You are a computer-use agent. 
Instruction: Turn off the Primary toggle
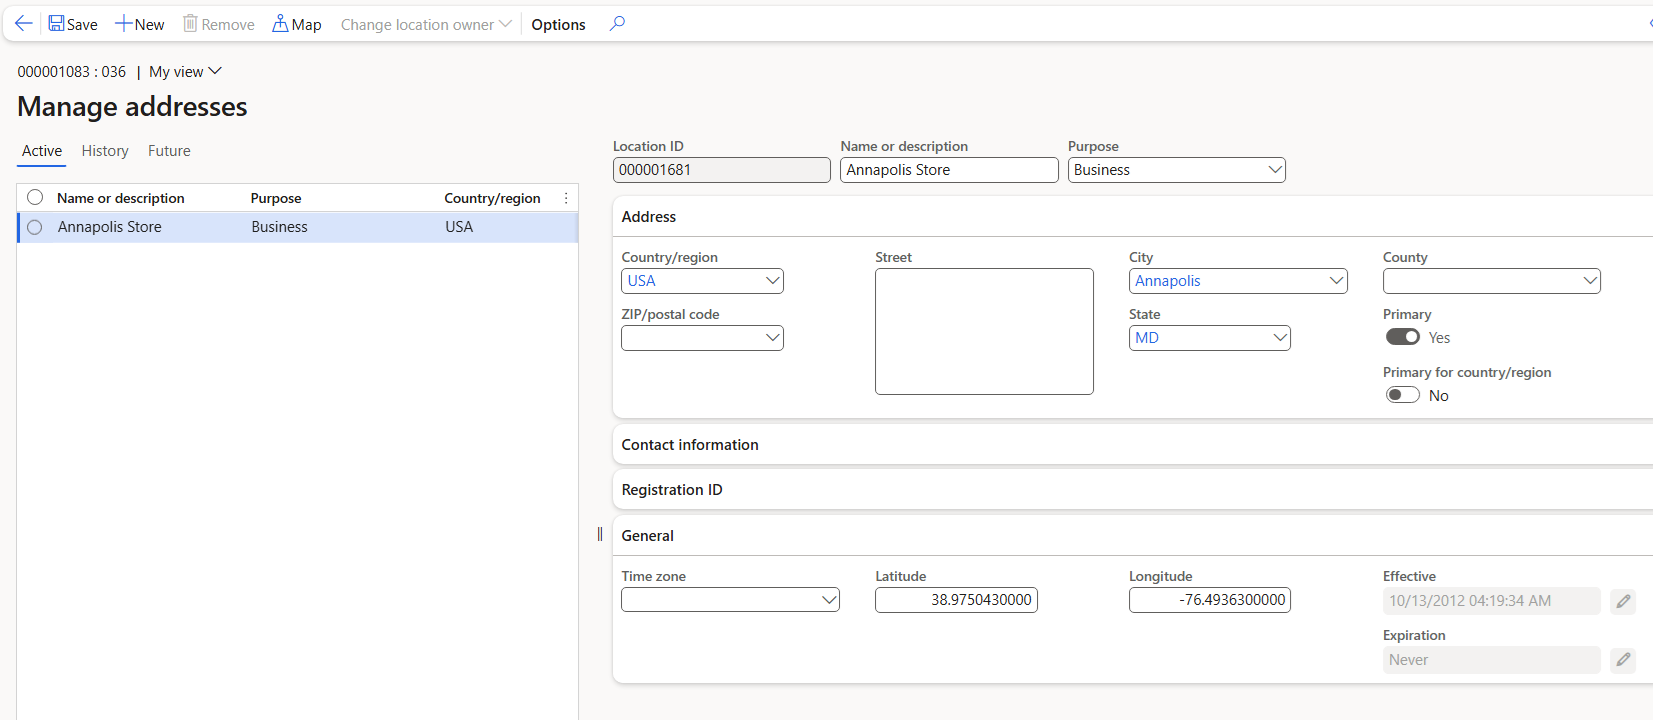pyautogui.click(x=1402, y=337)
